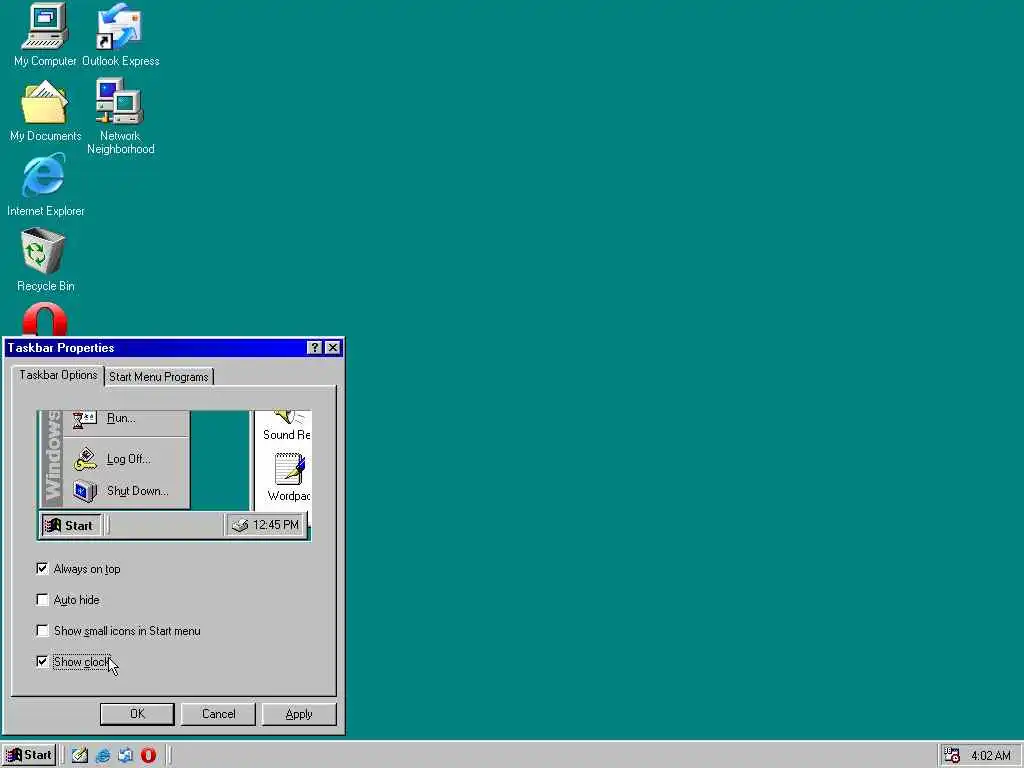Click the OK button

(137, 714)
